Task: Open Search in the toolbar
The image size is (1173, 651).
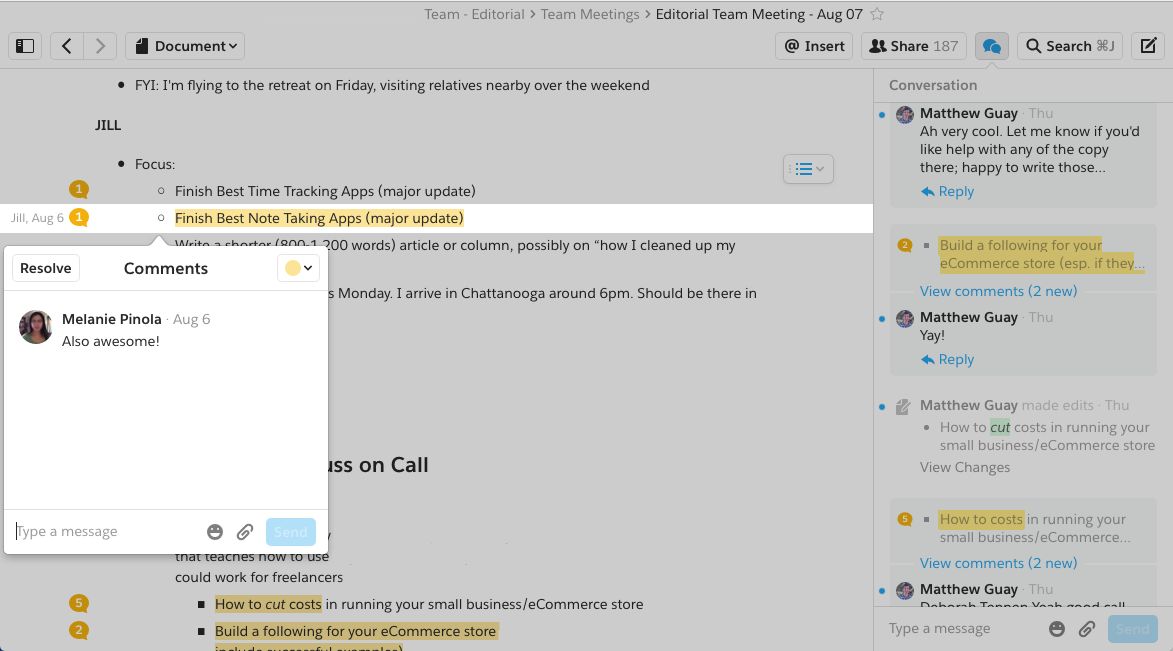Action: [1069, 46]
